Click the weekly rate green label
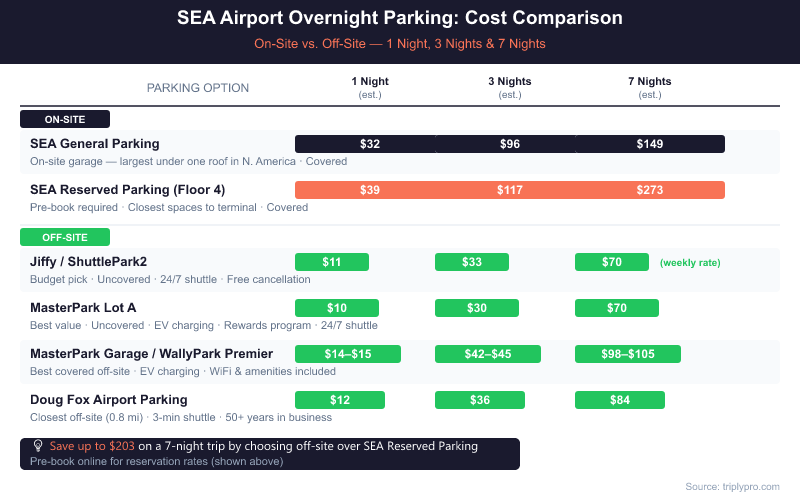 coord(690,263)
